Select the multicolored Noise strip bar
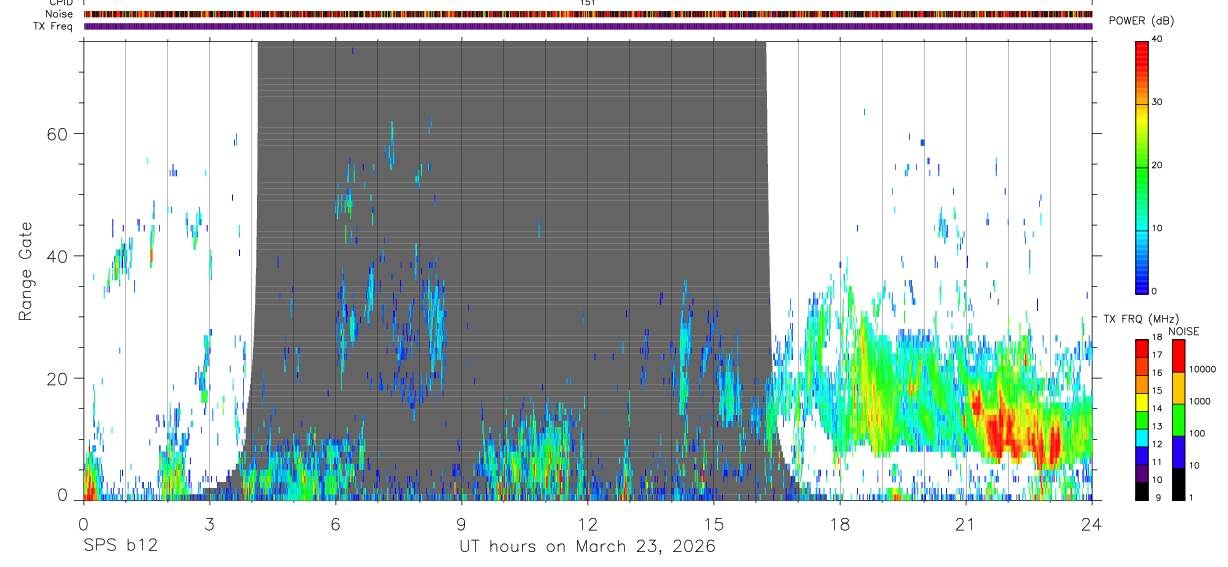Screen dimensions: 1228x567 coord(588,14)
